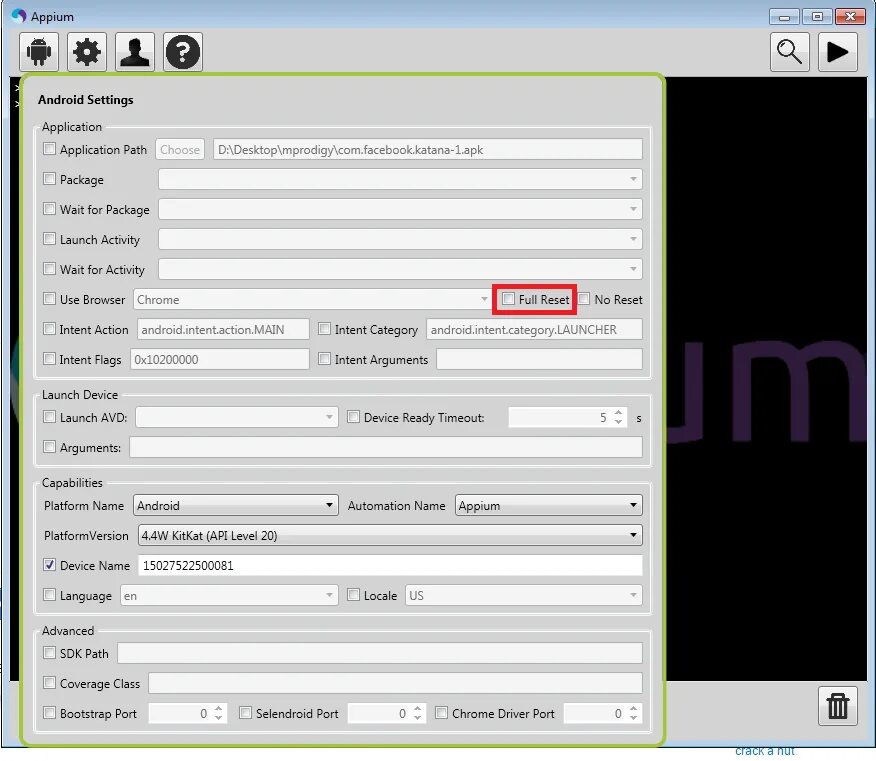The width and height of the screenshot is (876, 761).
Task: Tick the Package checkbox
Action: click(50, 179)
